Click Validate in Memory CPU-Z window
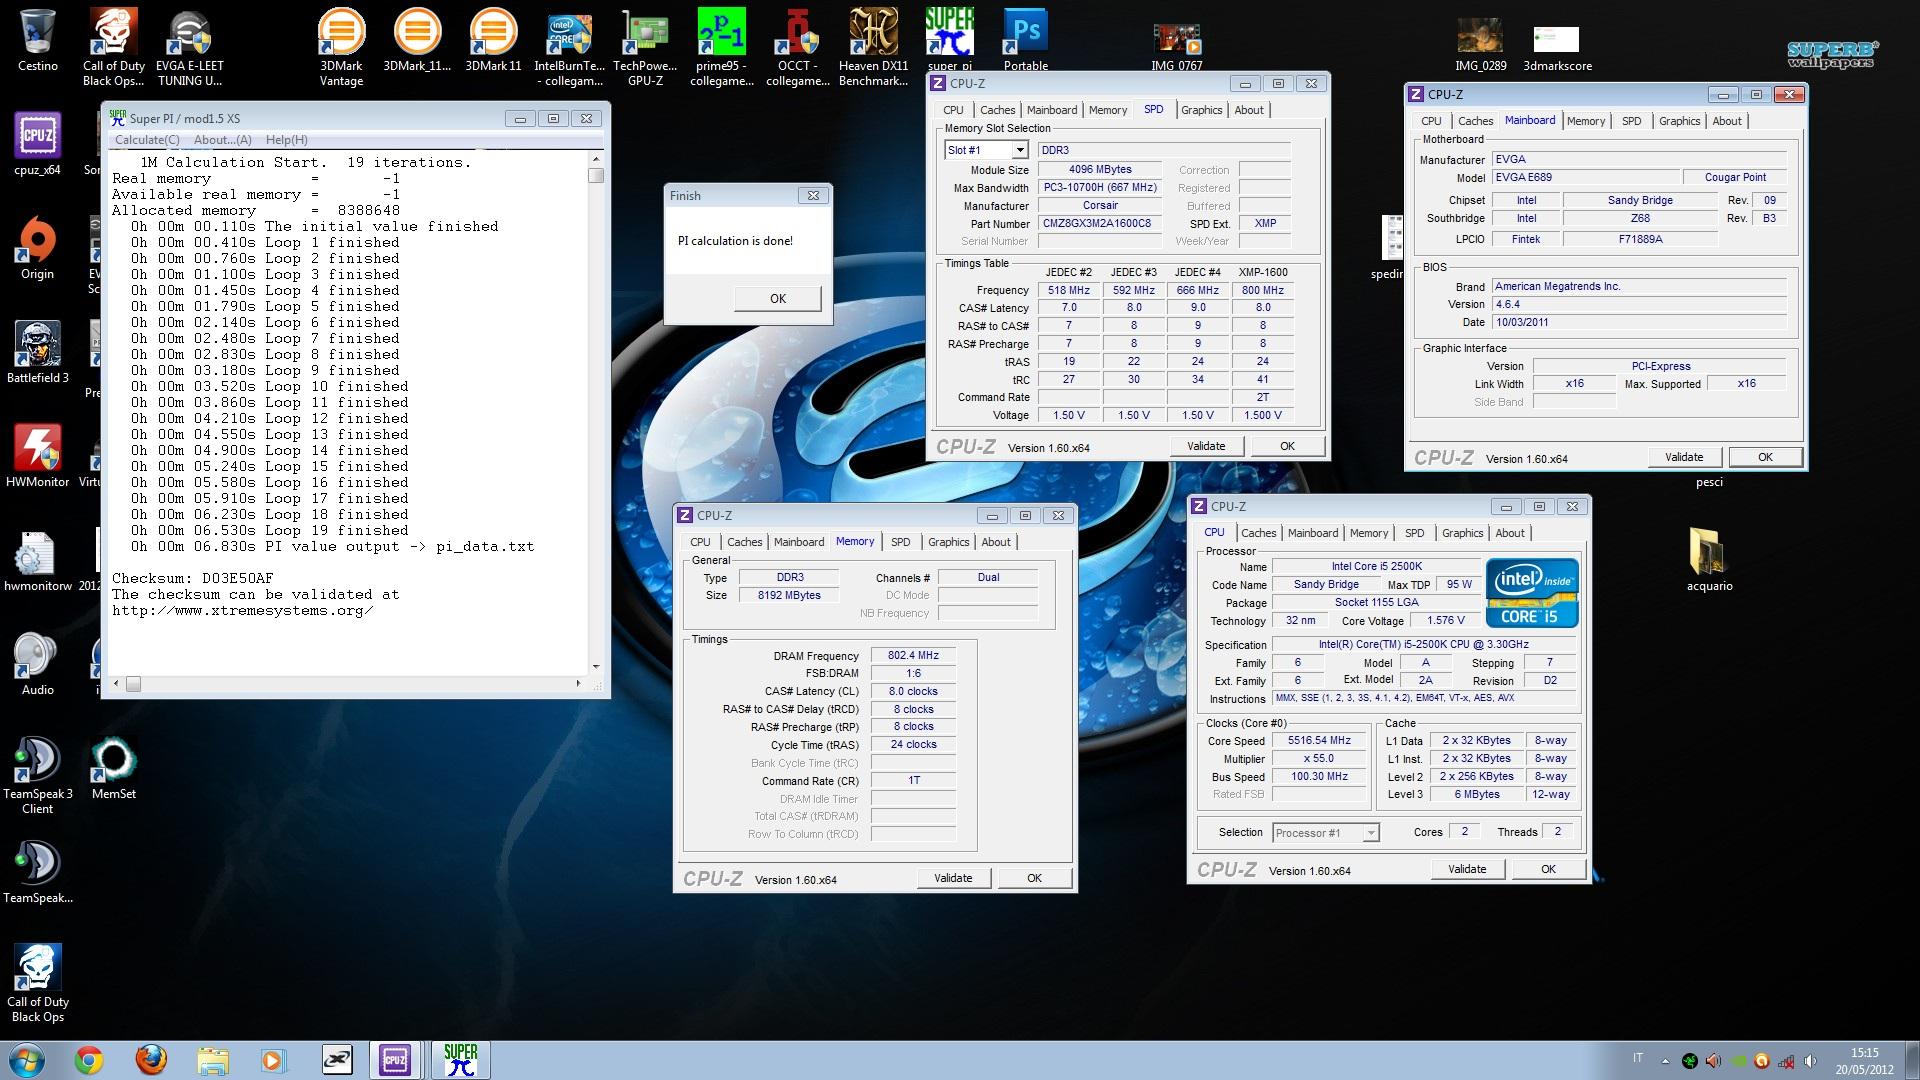The width and height of the screenshot is (1920, 1080). [x=953, y=878]
